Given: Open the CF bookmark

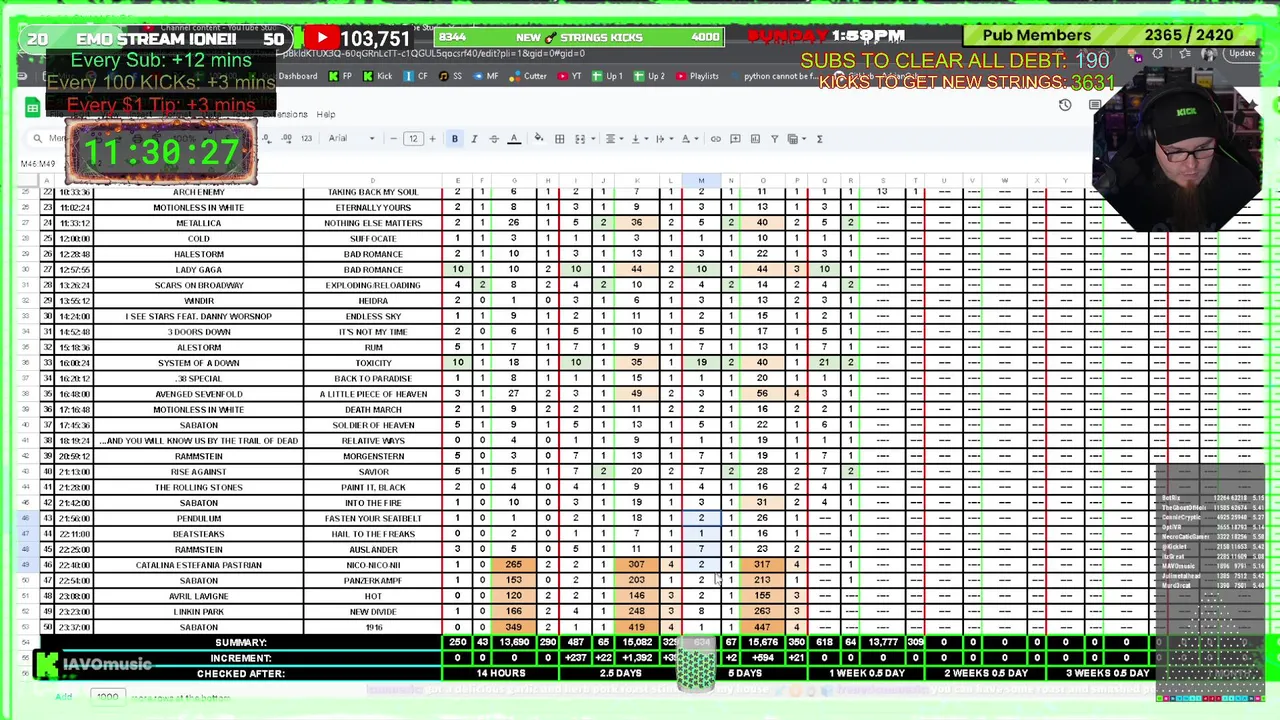Looking at the screenshot, I should click(x=416, y=76).
